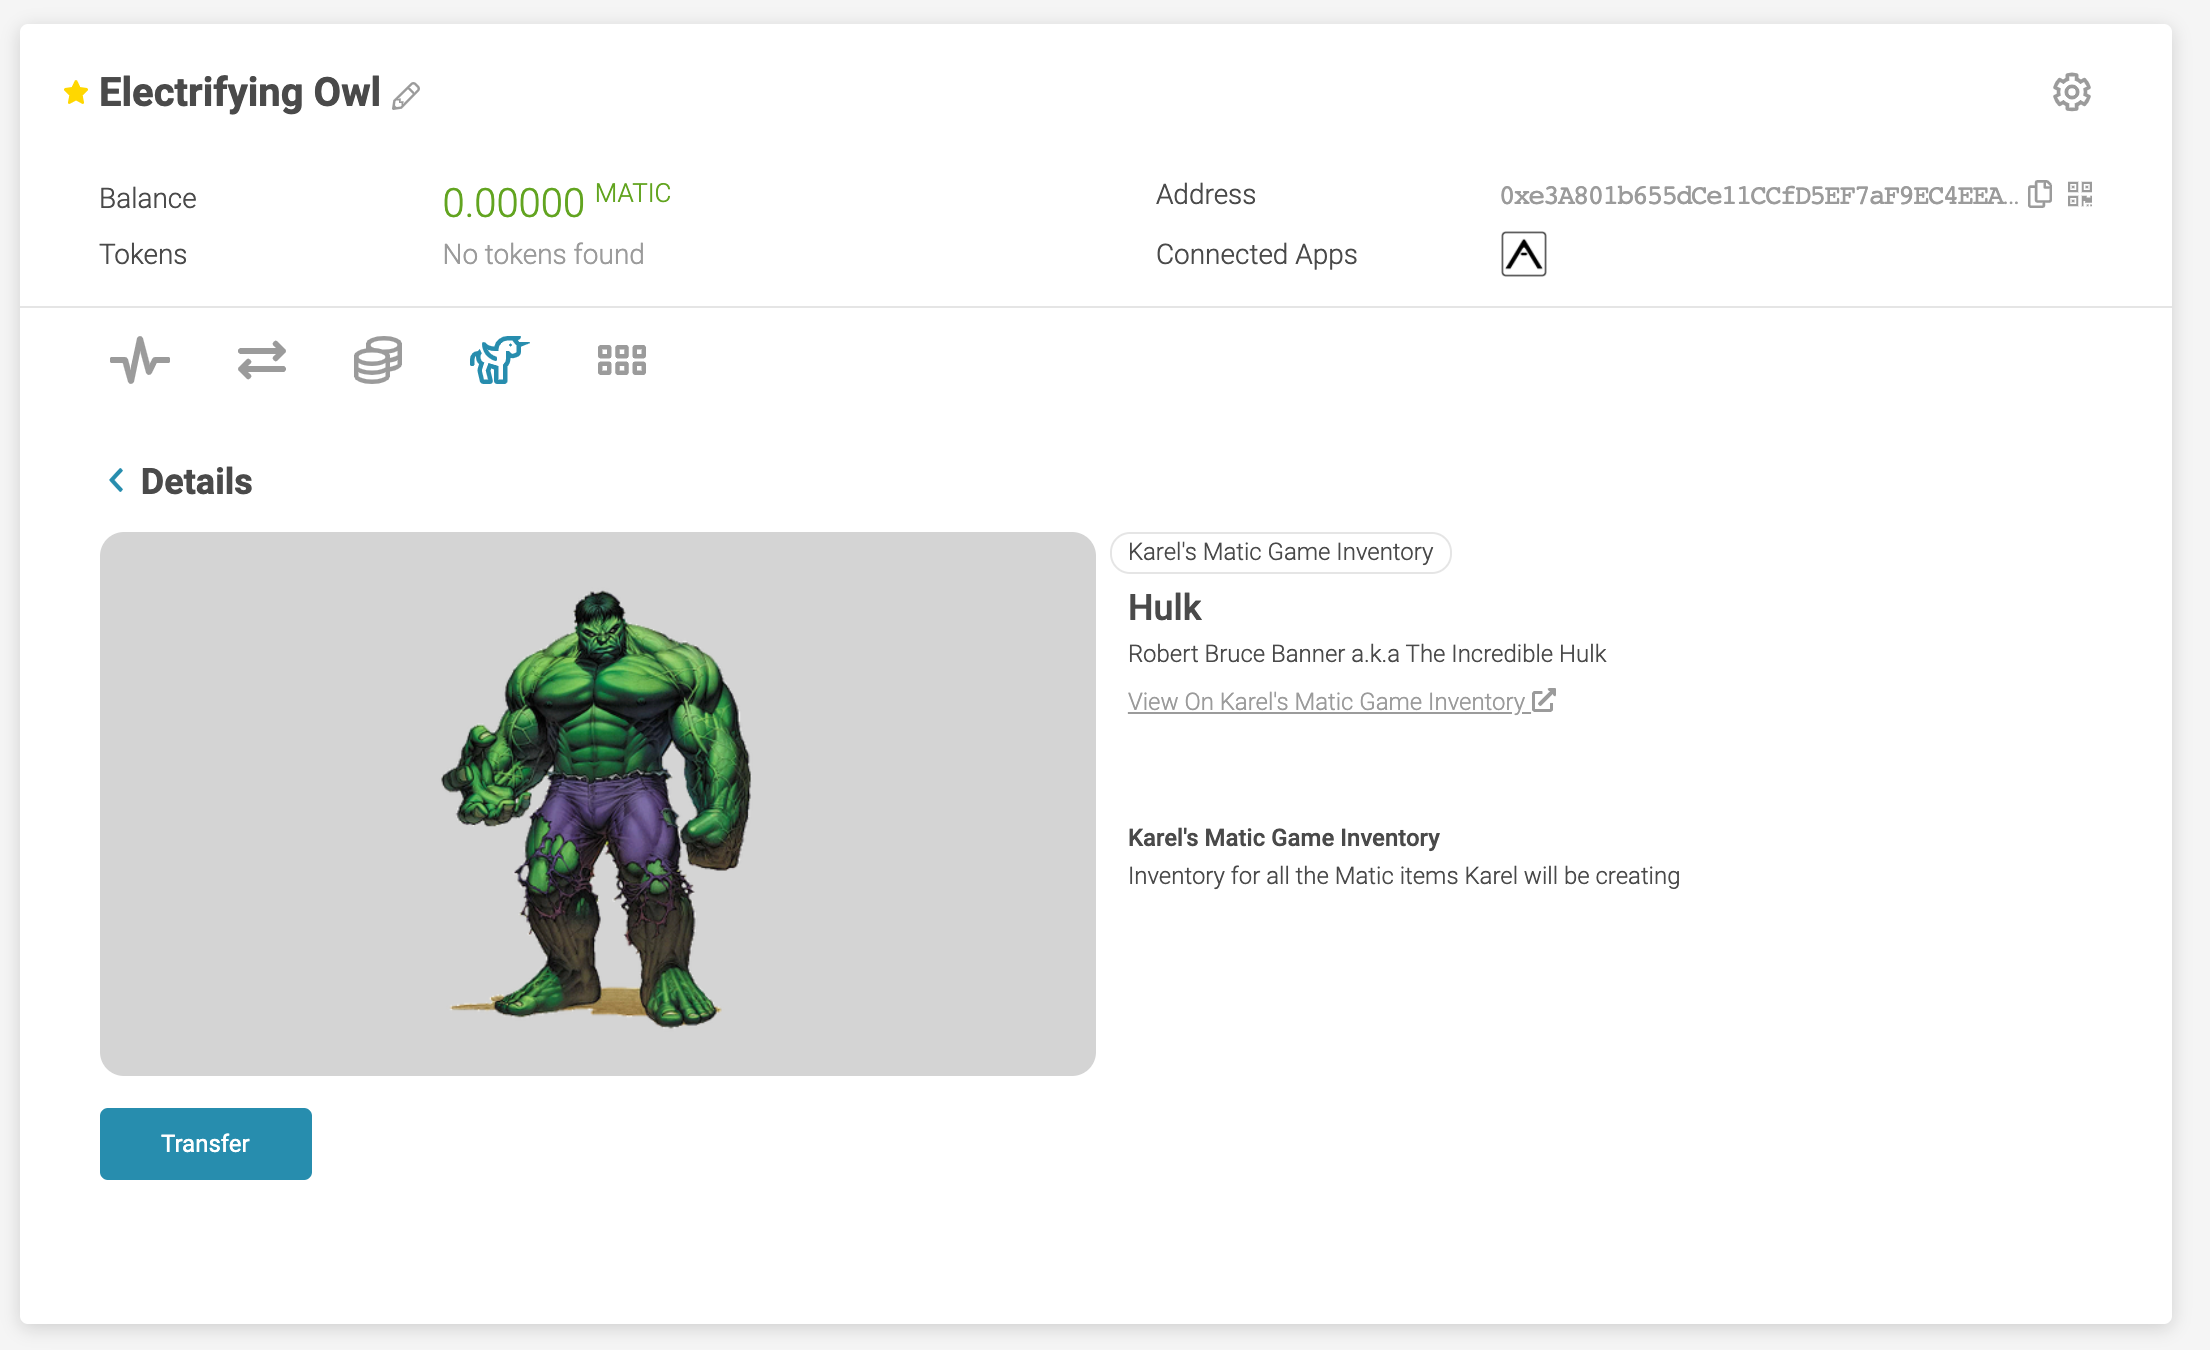Click the yellow favorite star icon

76,93
